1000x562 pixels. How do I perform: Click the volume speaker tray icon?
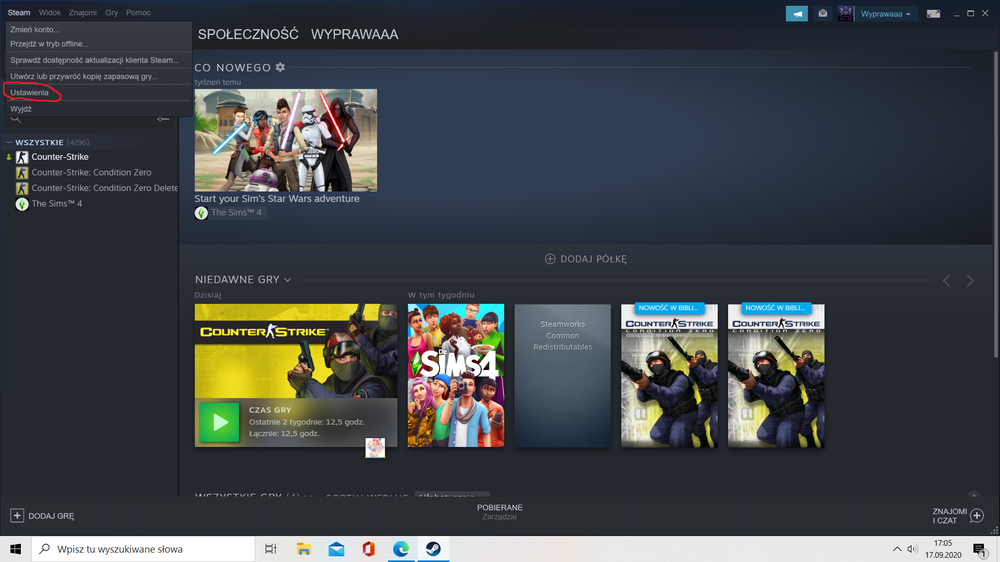tap(913, 549)
